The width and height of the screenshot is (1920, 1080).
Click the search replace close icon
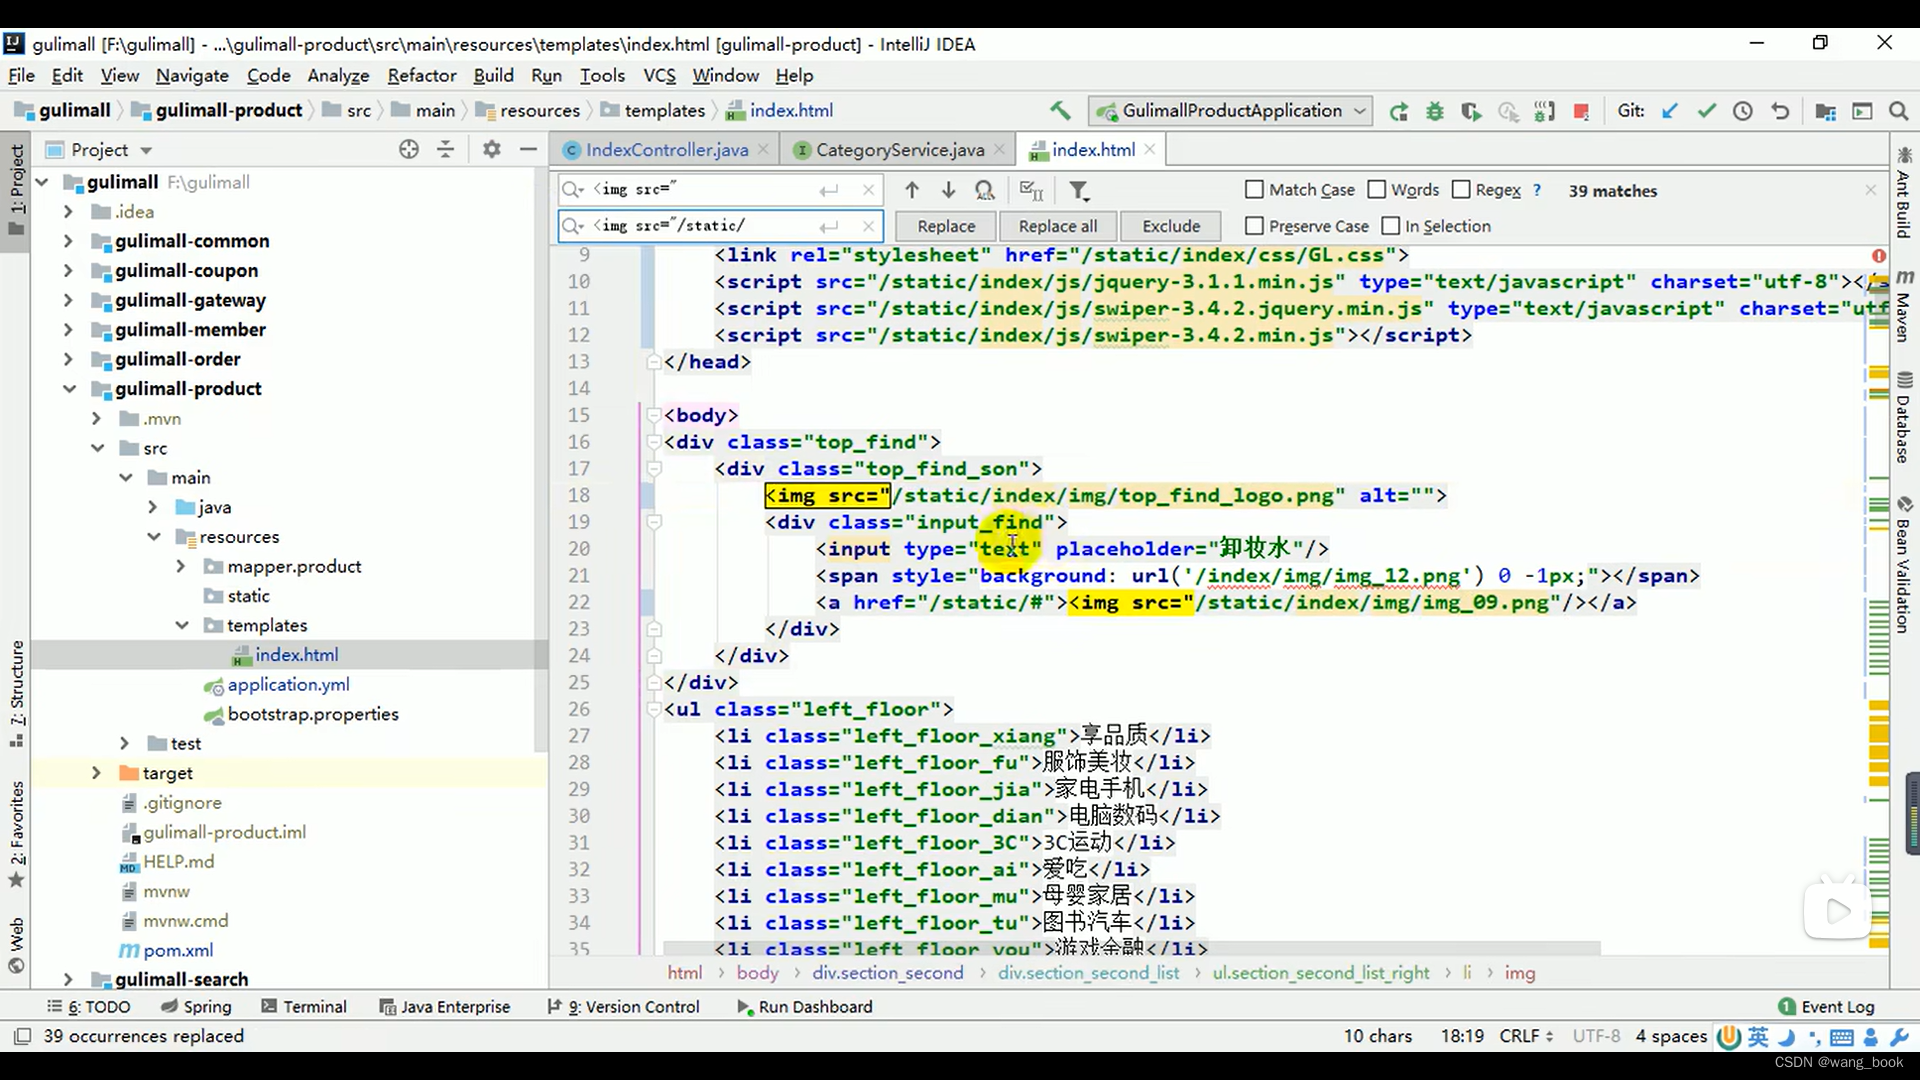click(x=1870, y=190)
